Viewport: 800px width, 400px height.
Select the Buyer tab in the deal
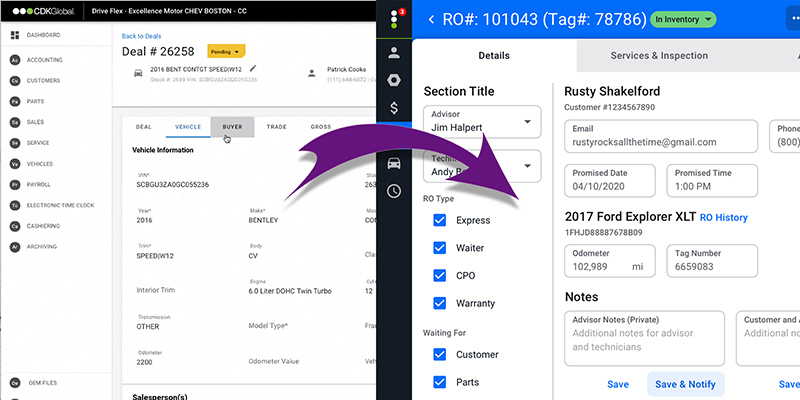pos(232,127)
